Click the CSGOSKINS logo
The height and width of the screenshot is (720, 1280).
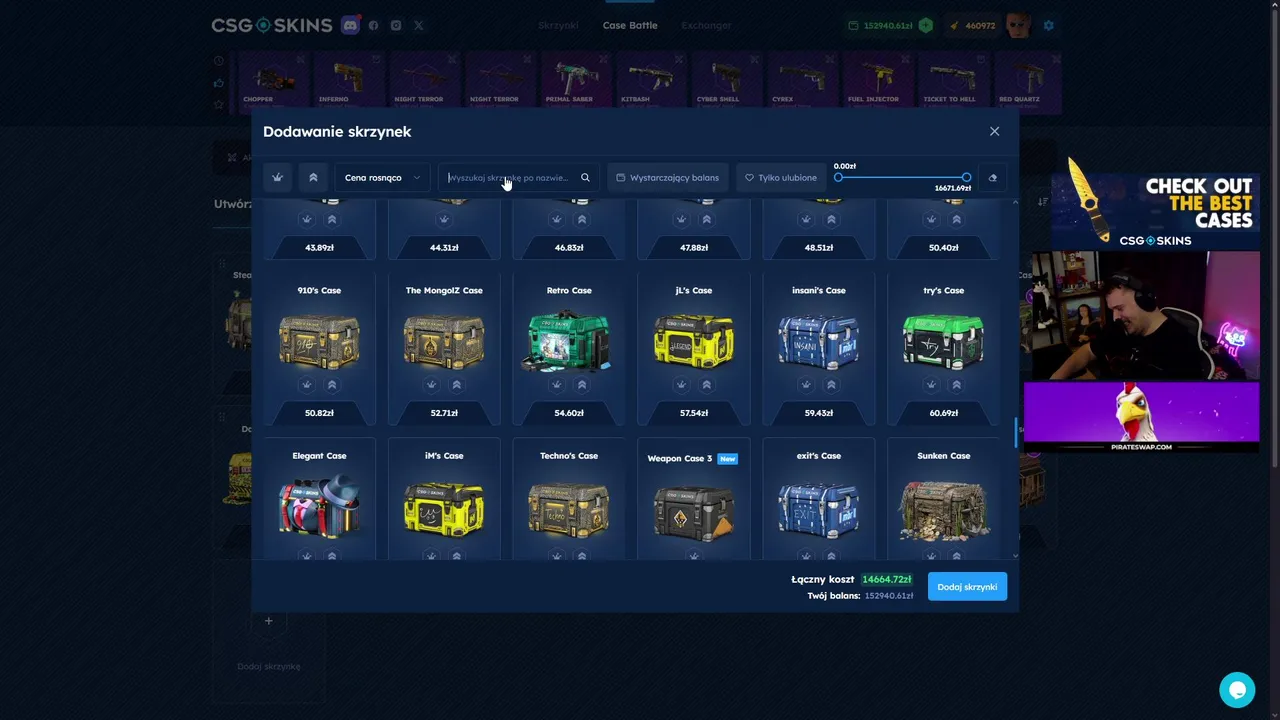(x=271, y=25)
